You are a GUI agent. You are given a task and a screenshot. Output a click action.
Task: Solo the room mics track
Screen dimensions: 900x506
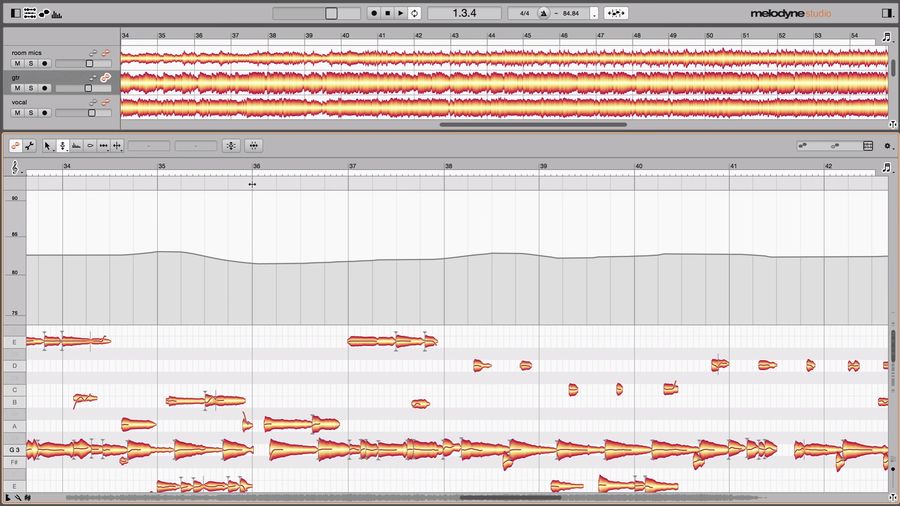coord(31,63)
